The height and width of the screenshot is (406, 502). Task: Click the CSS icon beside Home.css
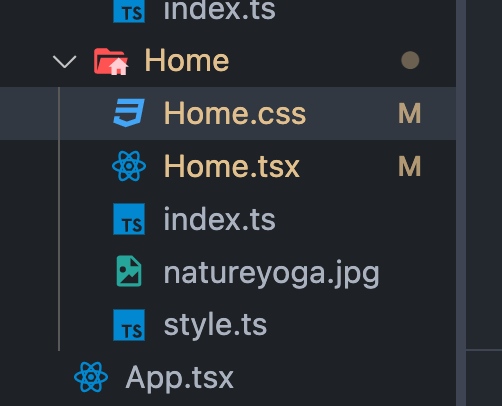129,113
